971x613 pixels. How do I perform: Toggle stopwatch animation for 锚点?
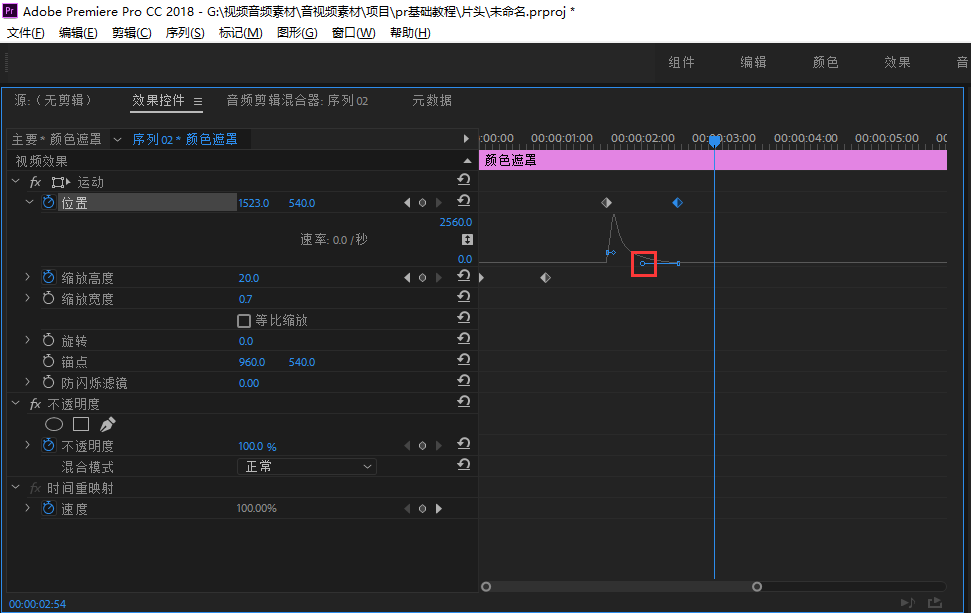48,361
